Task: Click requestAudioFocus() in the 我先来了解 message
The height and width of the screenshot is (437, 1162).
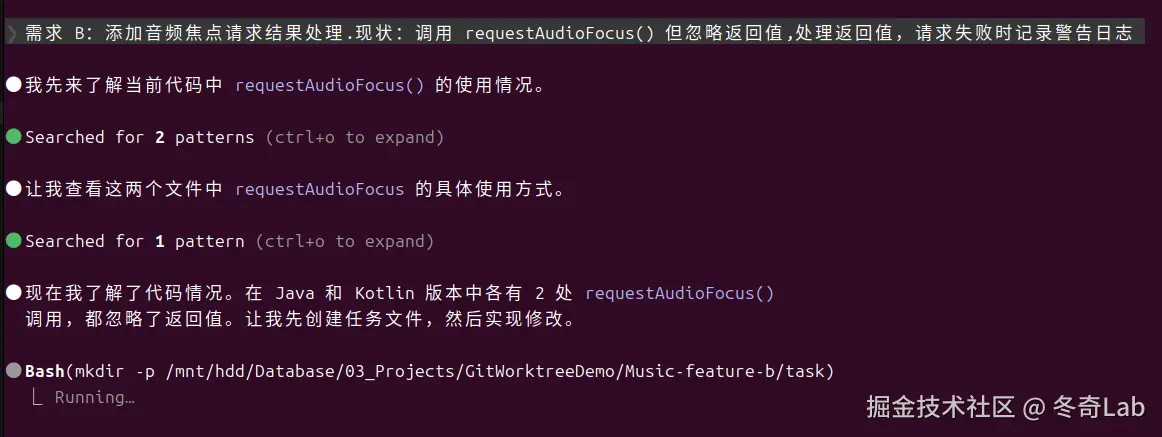Action: click(330, 85)
